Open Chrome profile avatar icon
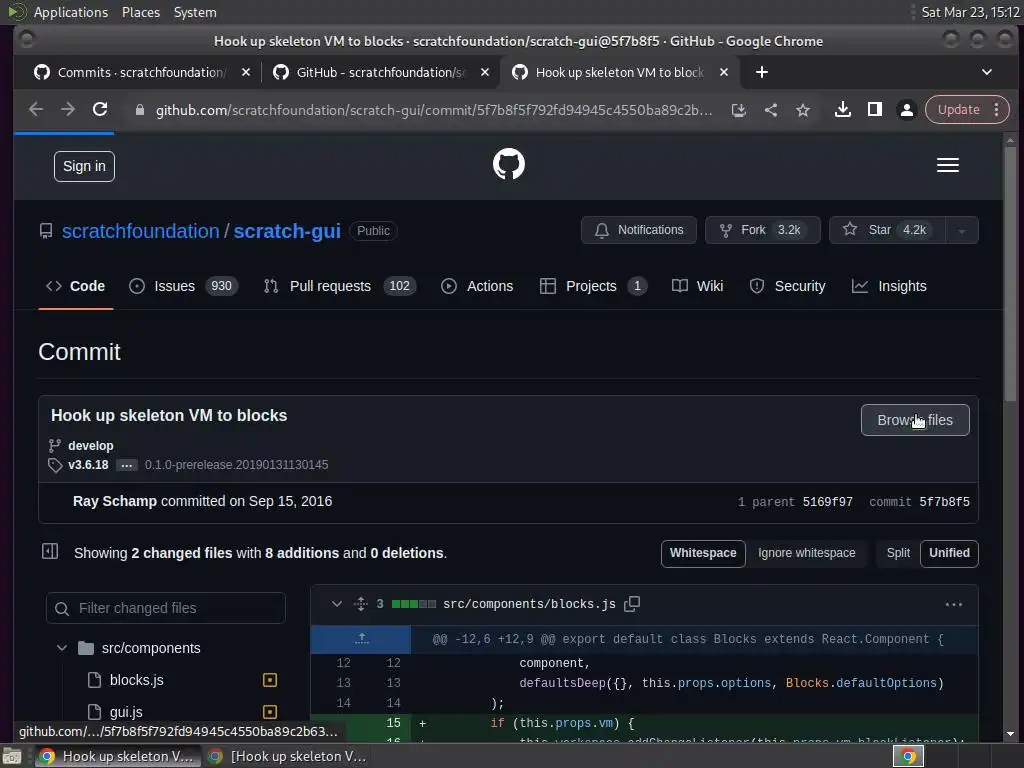Screen dimensions: 1024x768 (x=906, y=110)
